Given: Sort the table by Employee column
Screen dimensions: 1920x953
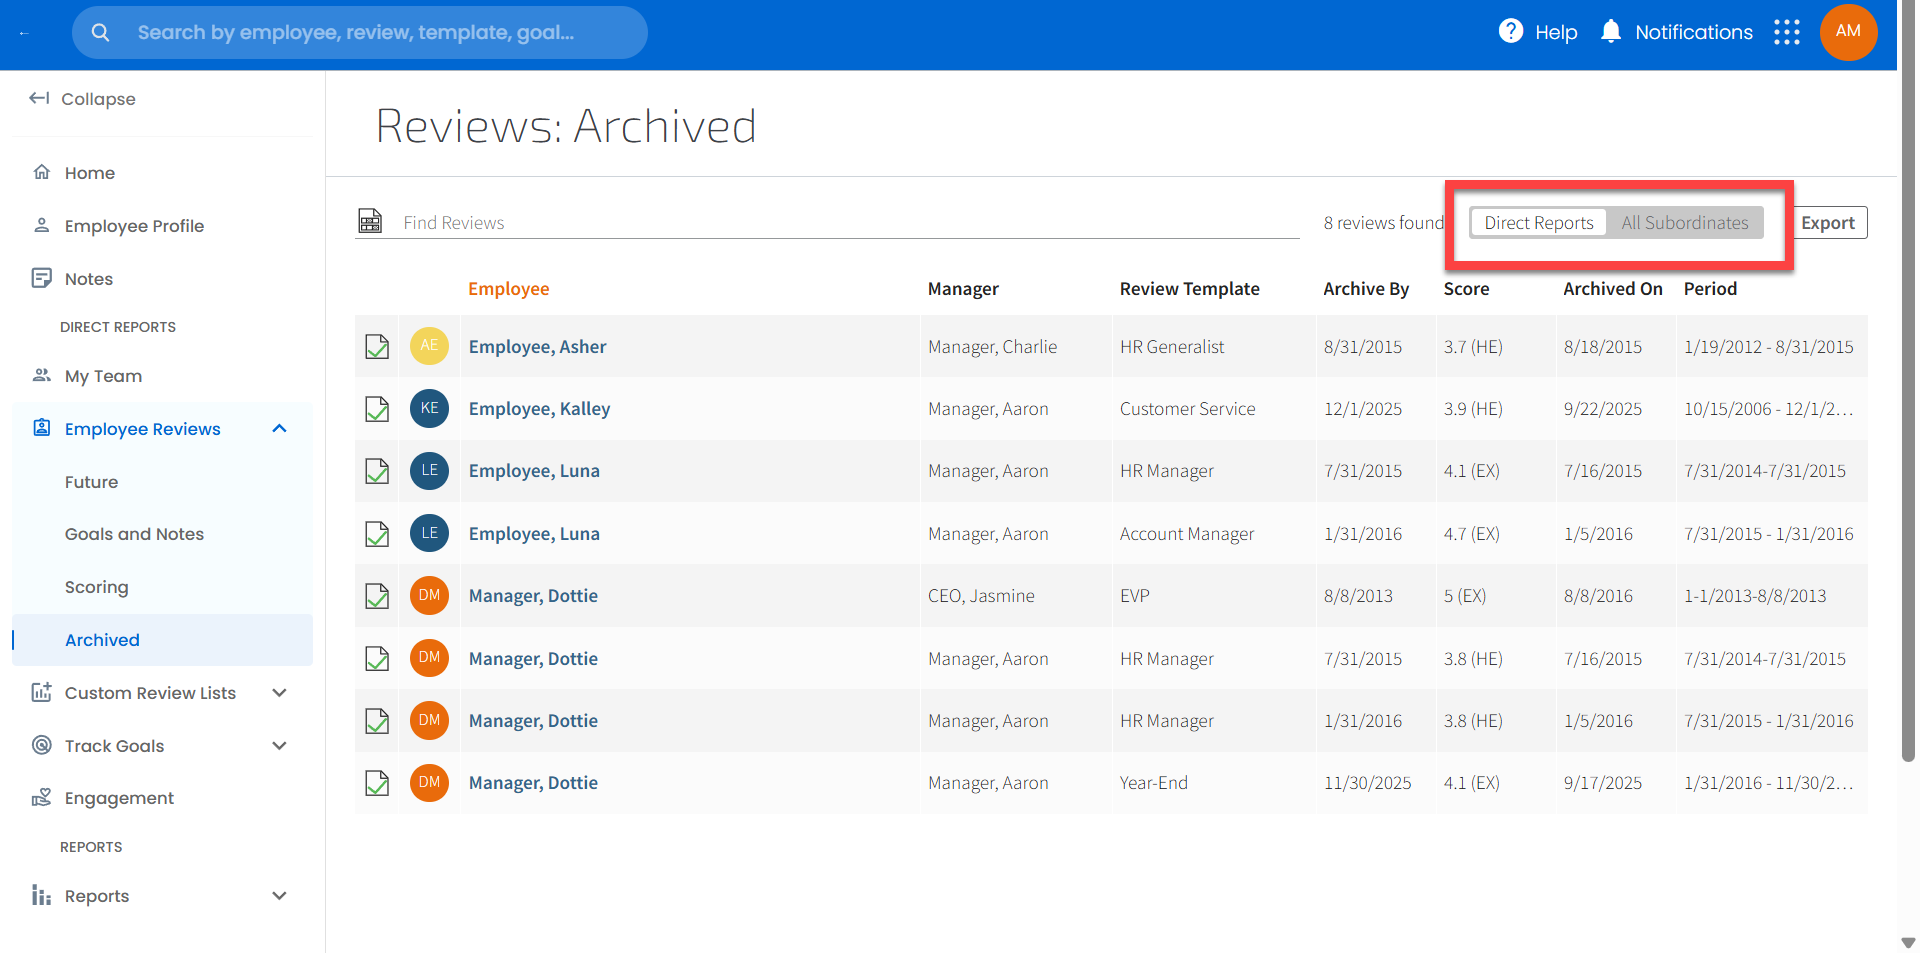Looking at the screenshot, I should [508, 289].
